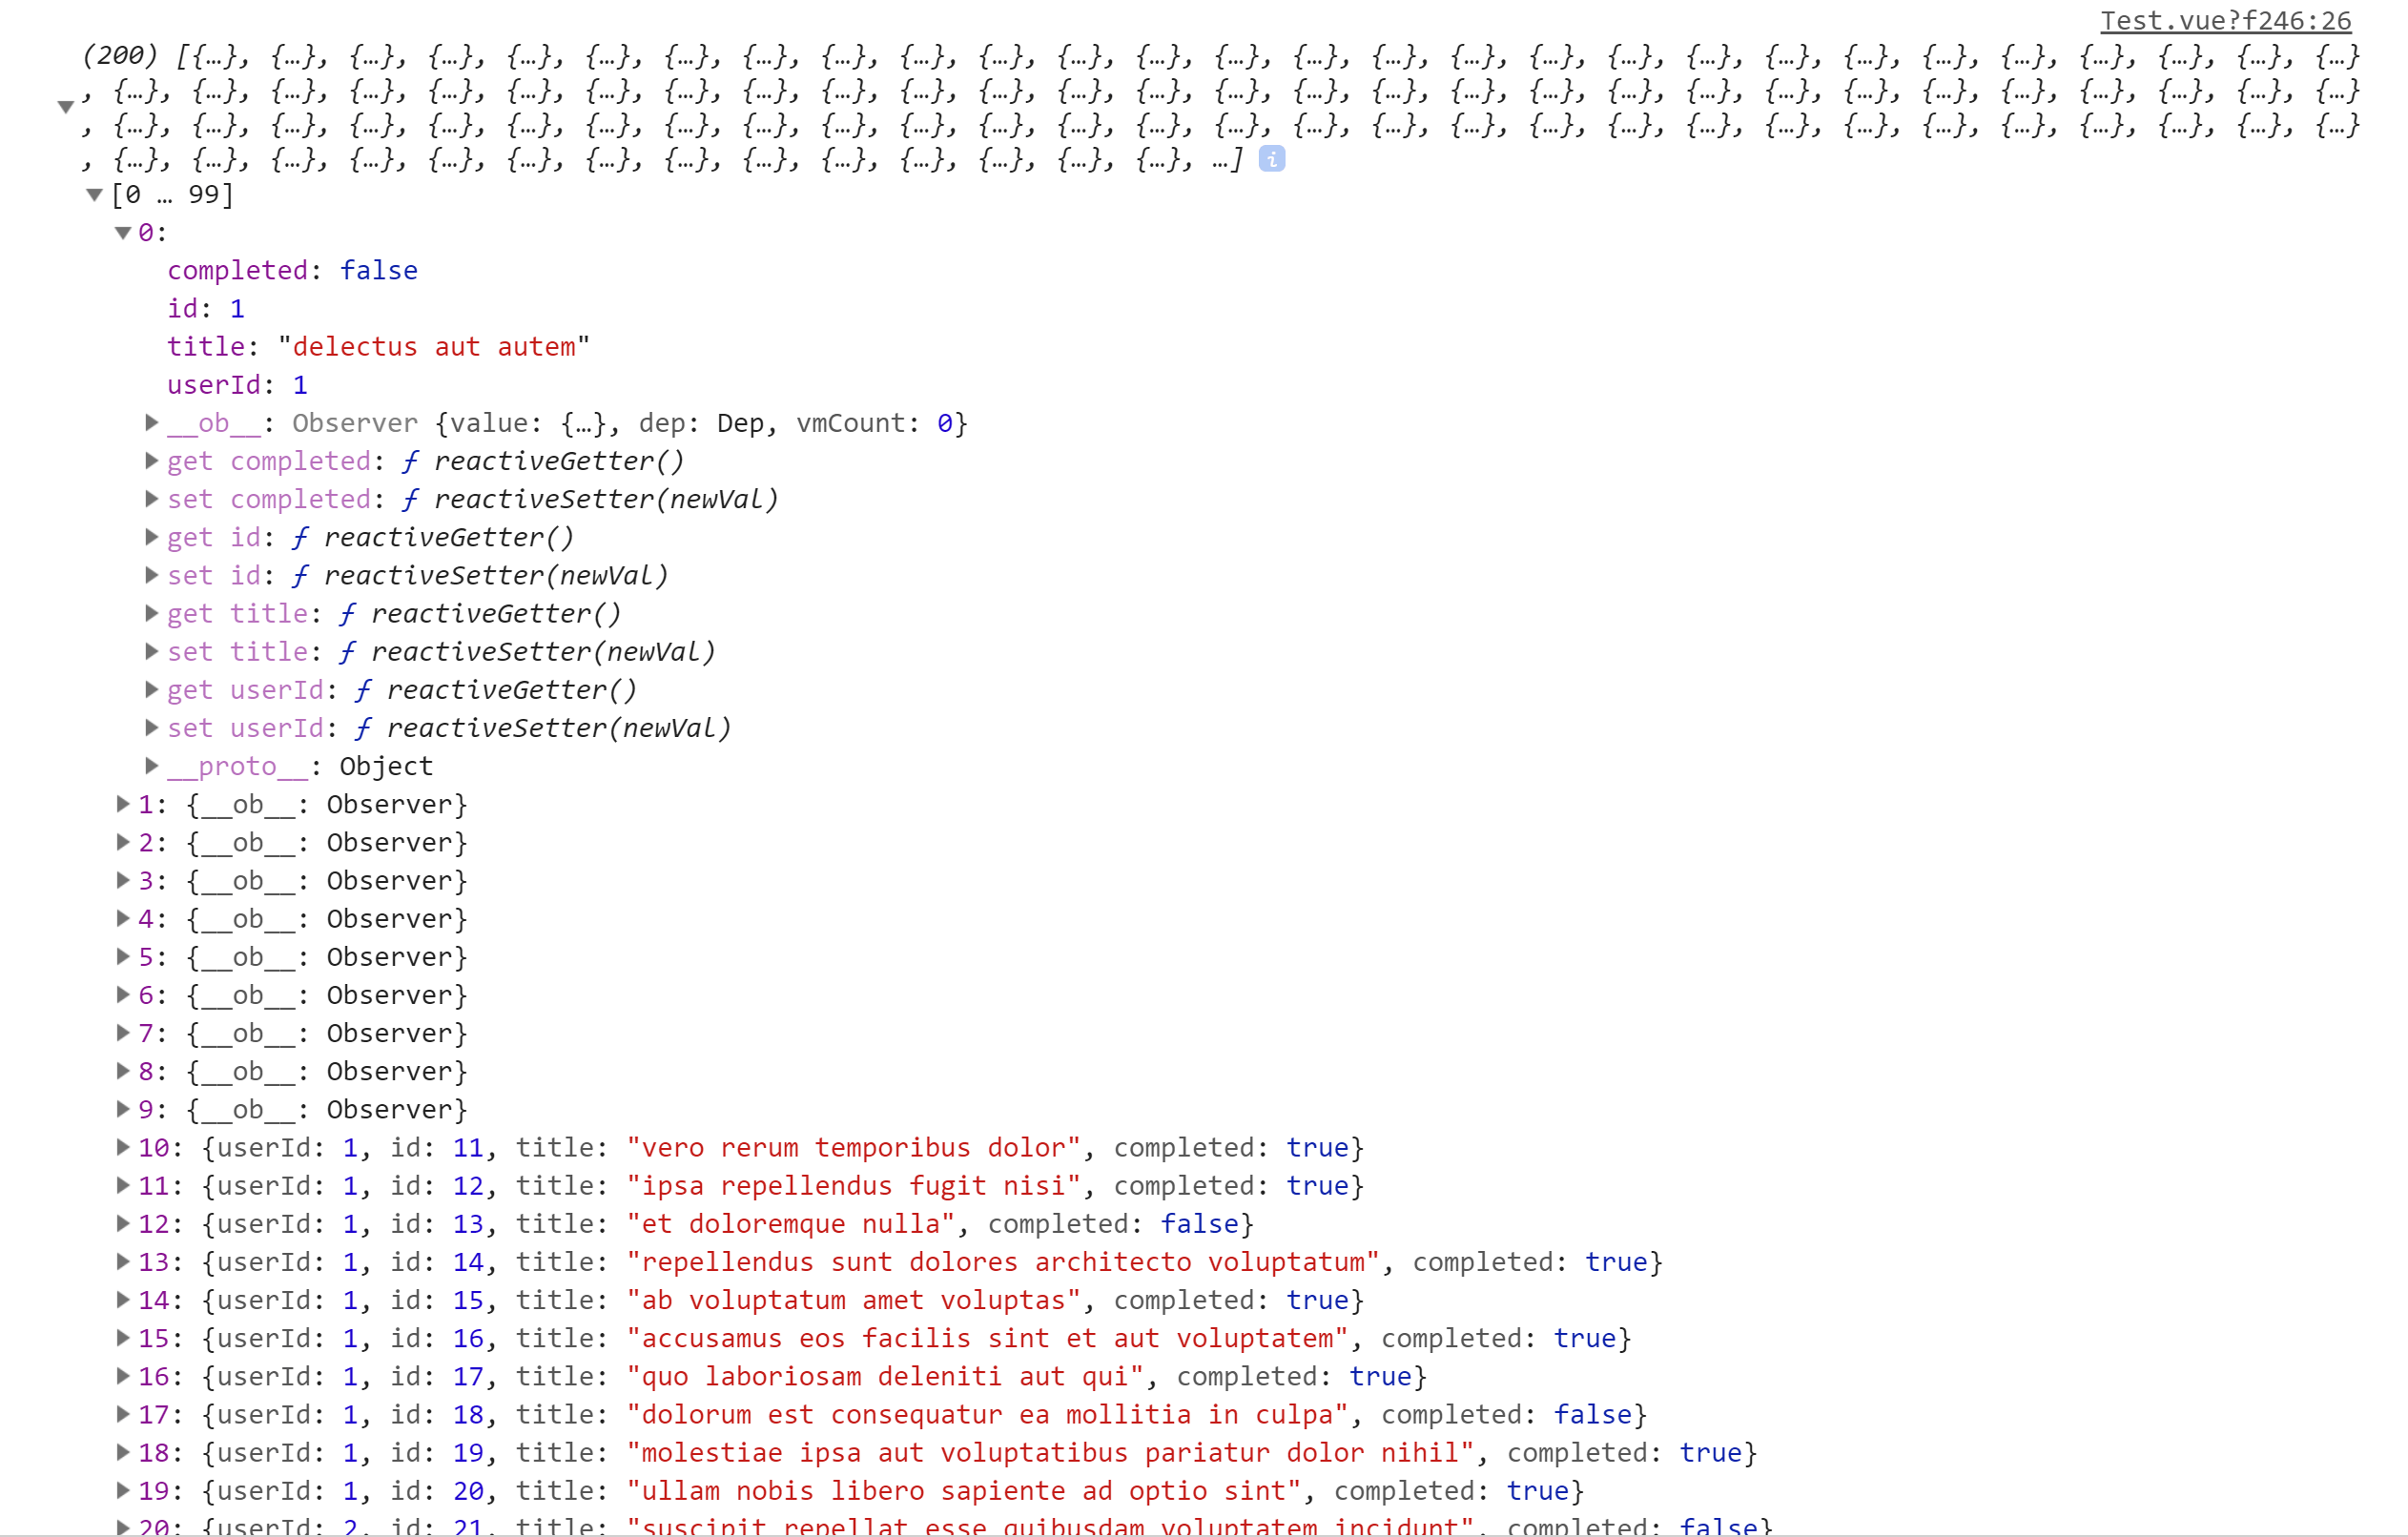Screen dimensions: 2408x1537
Task: Click 'completed: false' in item 17 row
Action: 1507,1414
